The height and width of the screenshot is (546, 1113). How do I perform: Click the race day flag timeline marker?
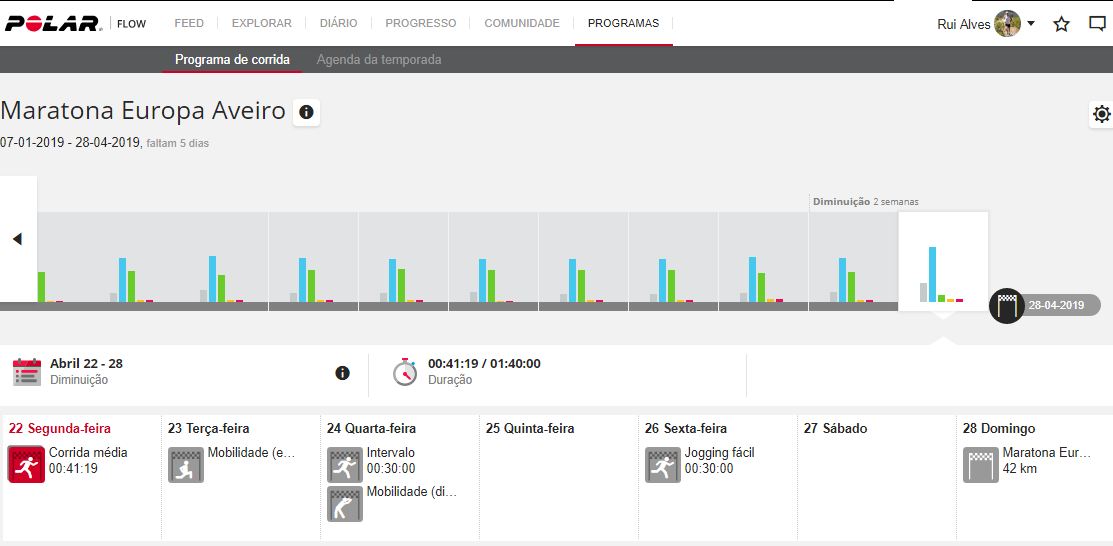(1007, 305)
